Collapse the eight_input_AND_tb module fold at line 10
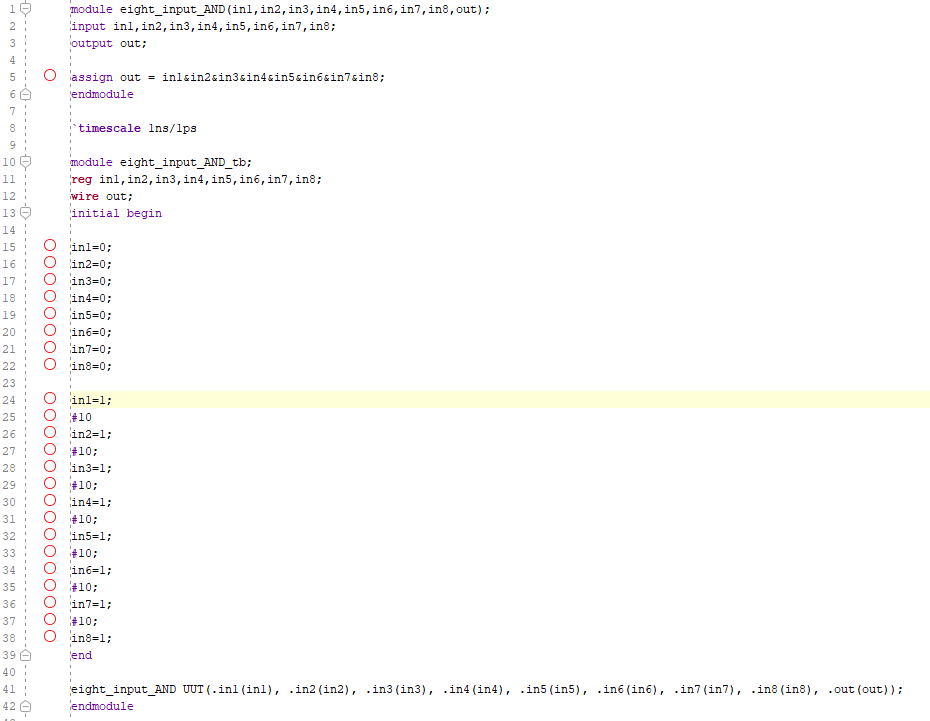The image size is (930, 721). tap(26, 162)
